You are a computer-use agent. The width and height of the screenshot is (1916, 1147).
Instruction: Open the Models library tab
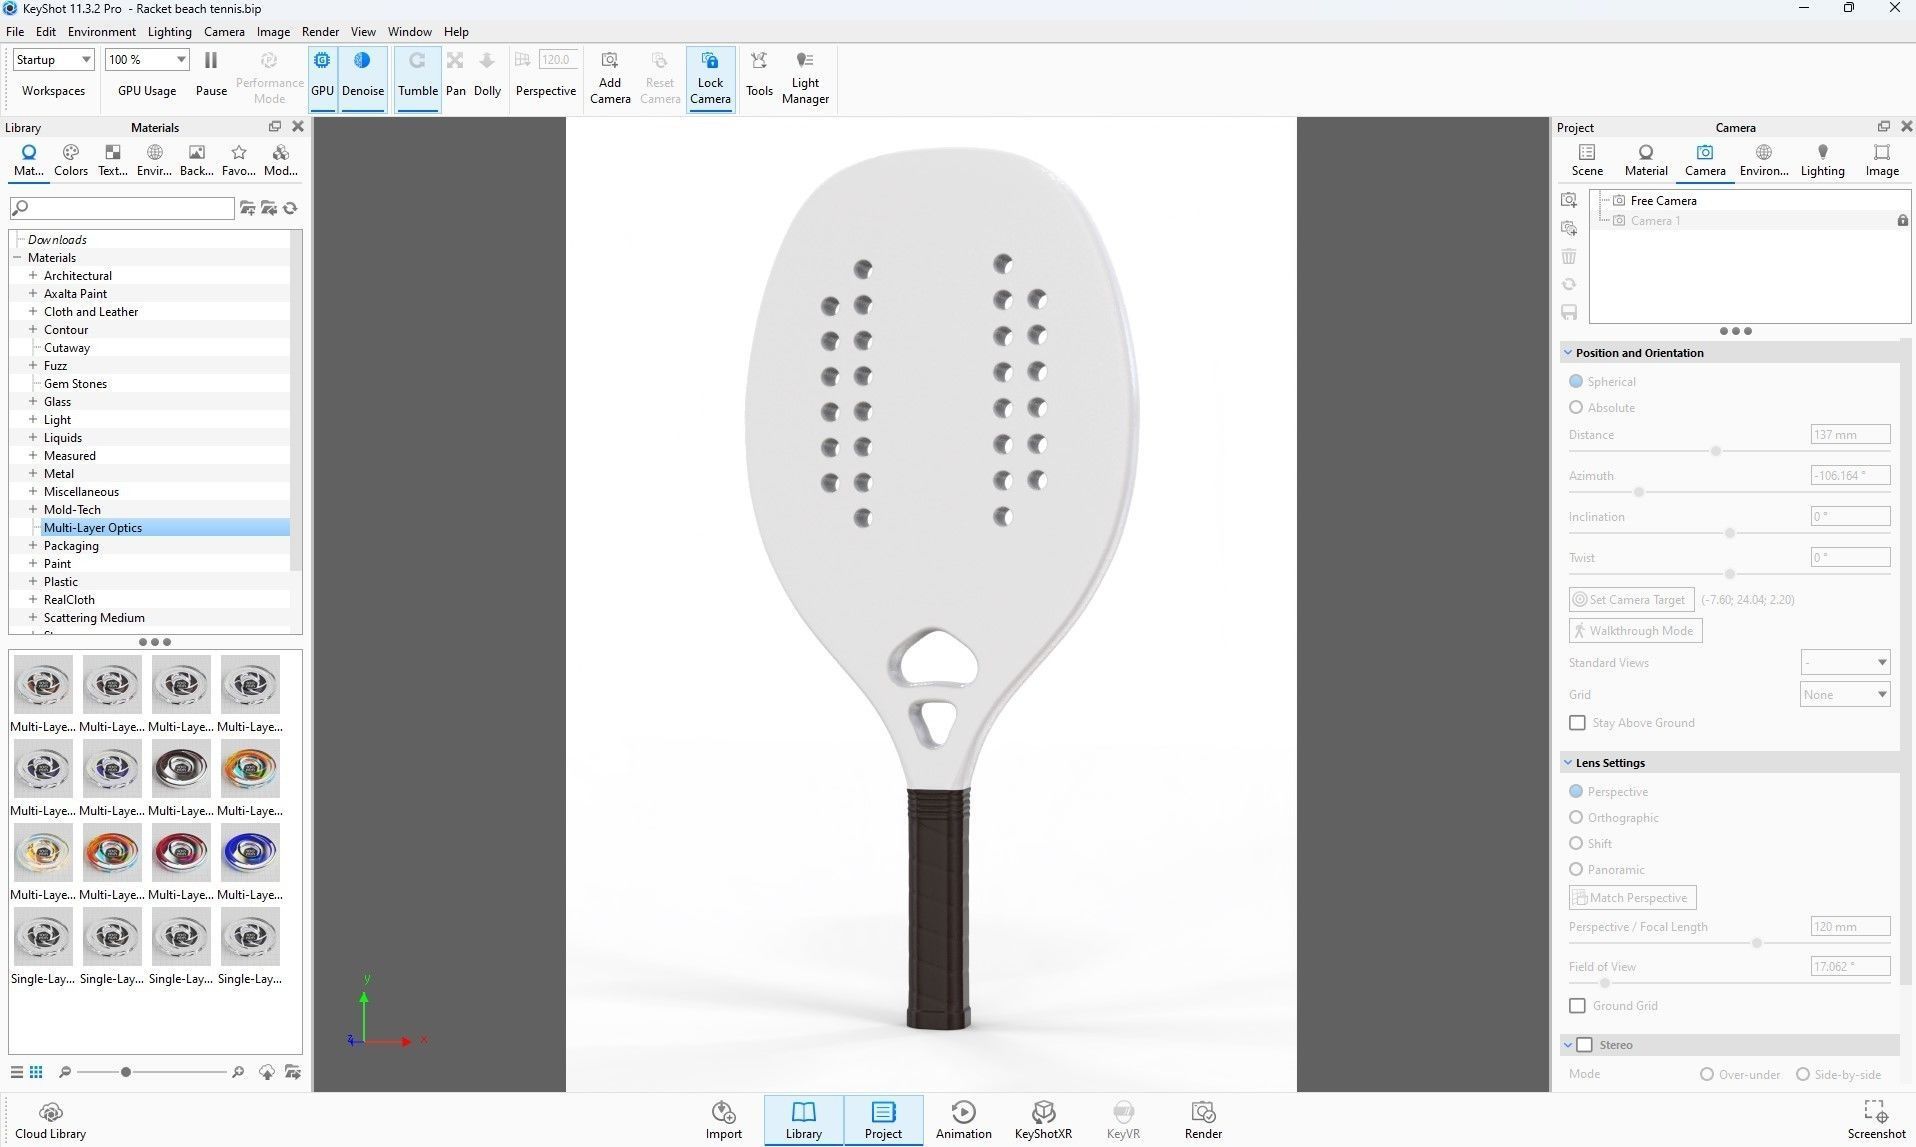(281, 160)
